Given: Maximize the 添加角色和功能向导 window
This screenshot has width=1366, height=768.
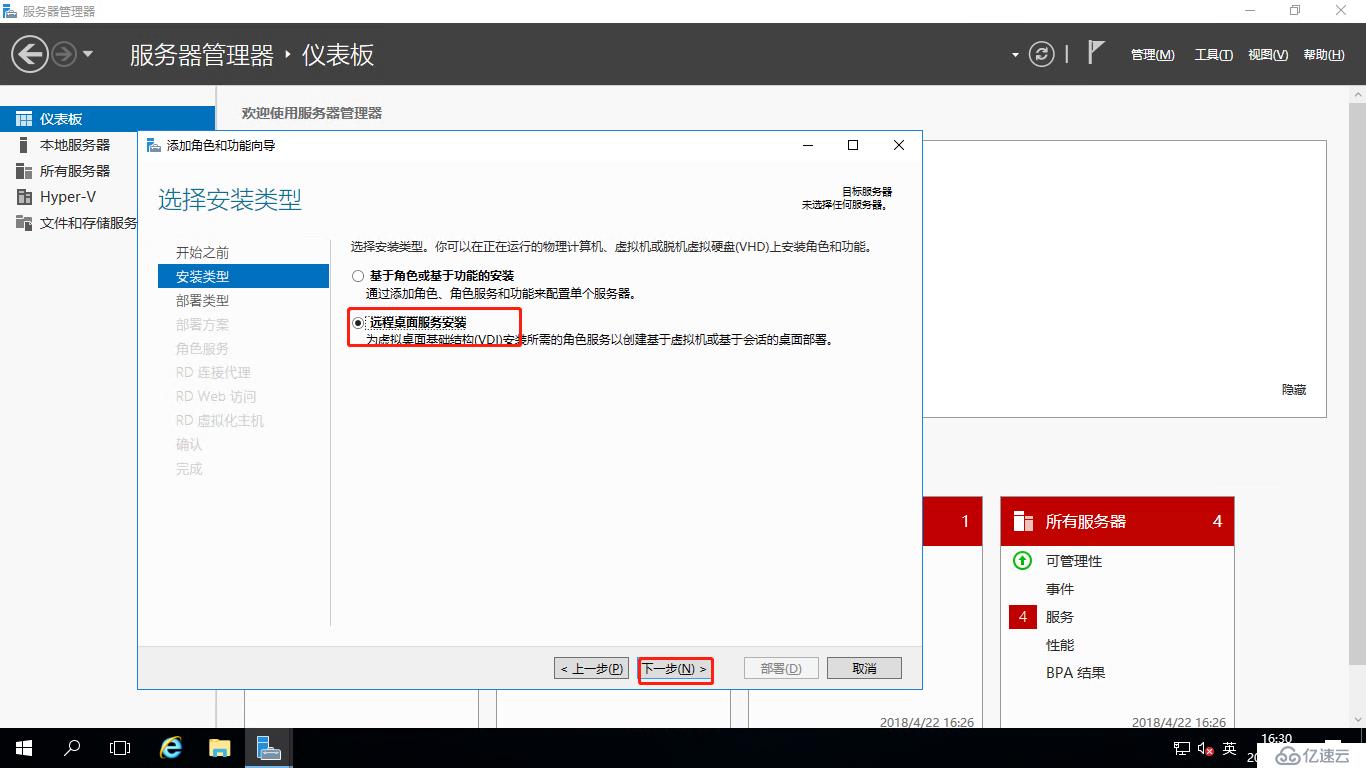Looking at the screenshot, I should click(x=853, y=145).
